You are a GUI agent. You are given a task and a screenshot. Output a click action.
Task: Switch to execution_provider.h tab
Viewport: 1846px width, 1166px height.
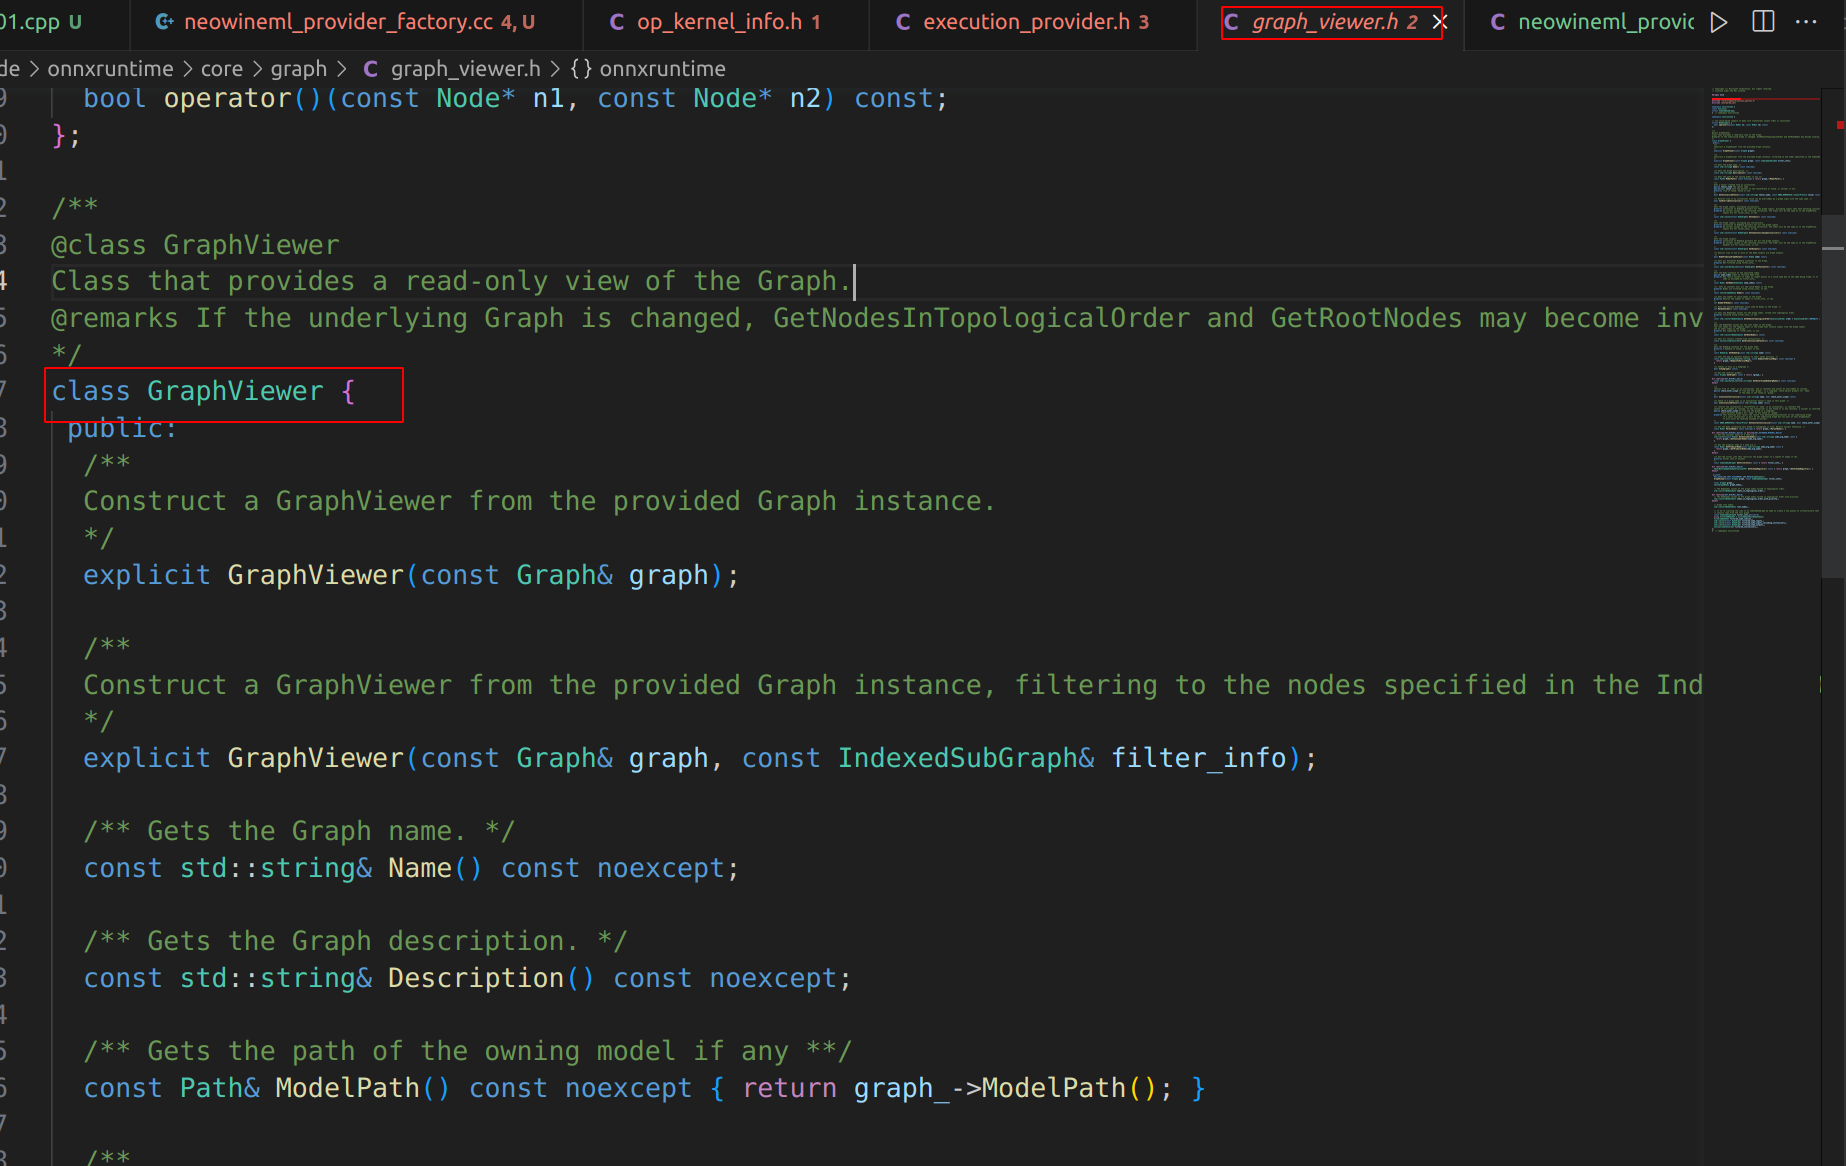click(x=1034, y=22)
